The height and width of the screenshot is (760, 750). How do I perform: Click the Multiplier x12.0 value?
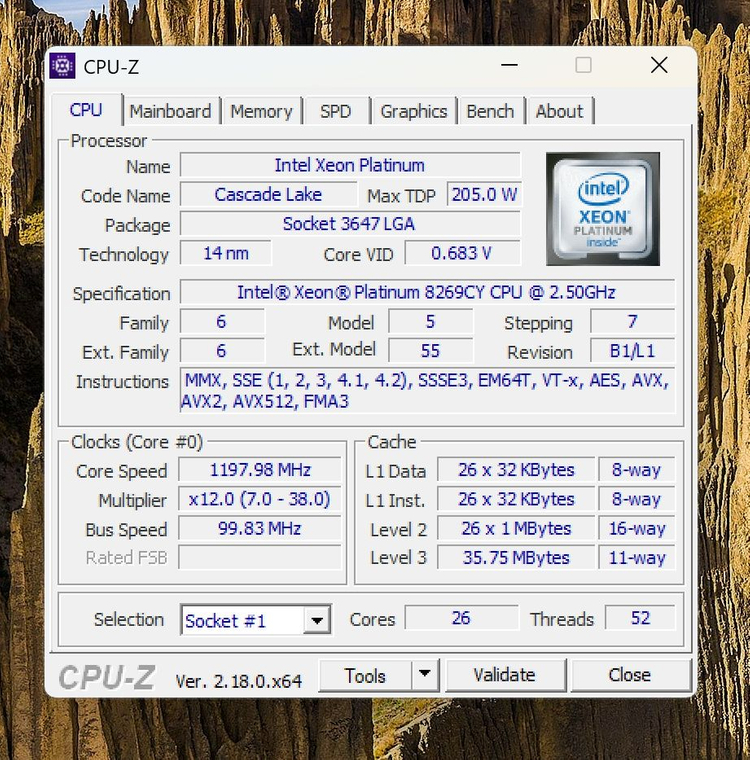pyautogui.click(x=260, y=499)
